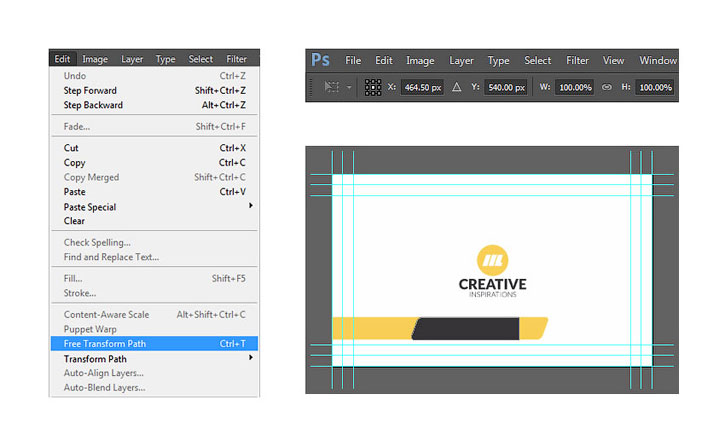Open the Select menu in the right menu bar
This screenshot has width=725, height=446.
coord(537,61)
